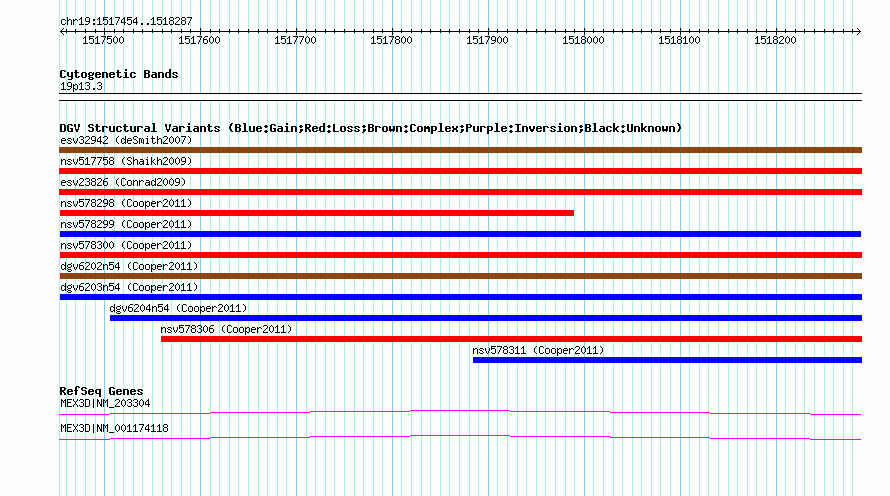Select the magenta MEX3D NM_203304 transcript line
Screen dimensions: 890x496
click(x=460, y=412)
